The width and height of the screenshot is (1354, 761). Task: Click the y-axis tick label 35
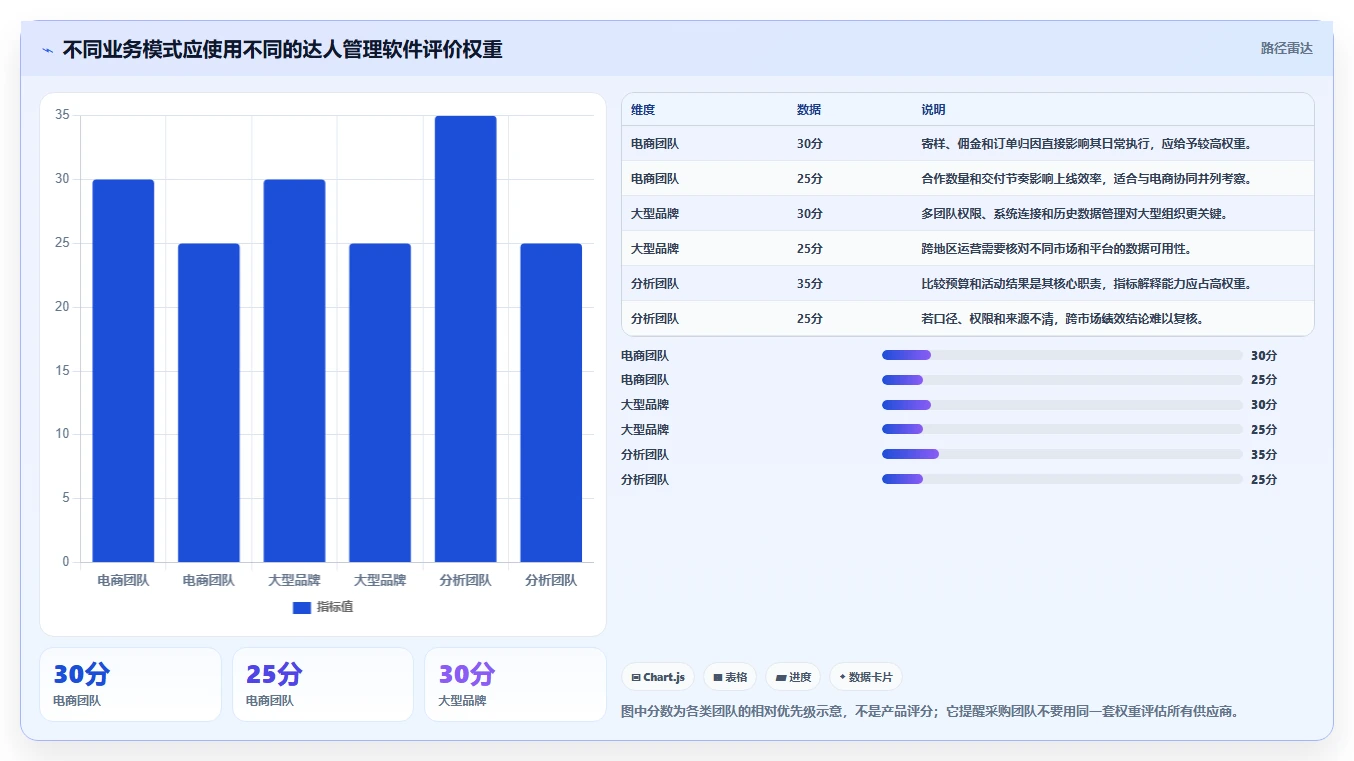point(62,115)
